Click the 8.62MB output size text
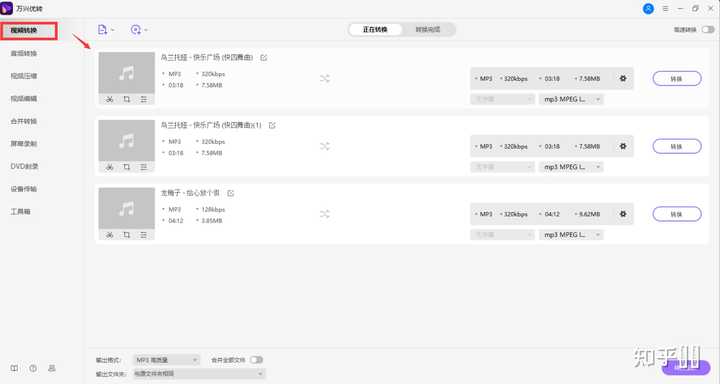 [x=589, y=214]
